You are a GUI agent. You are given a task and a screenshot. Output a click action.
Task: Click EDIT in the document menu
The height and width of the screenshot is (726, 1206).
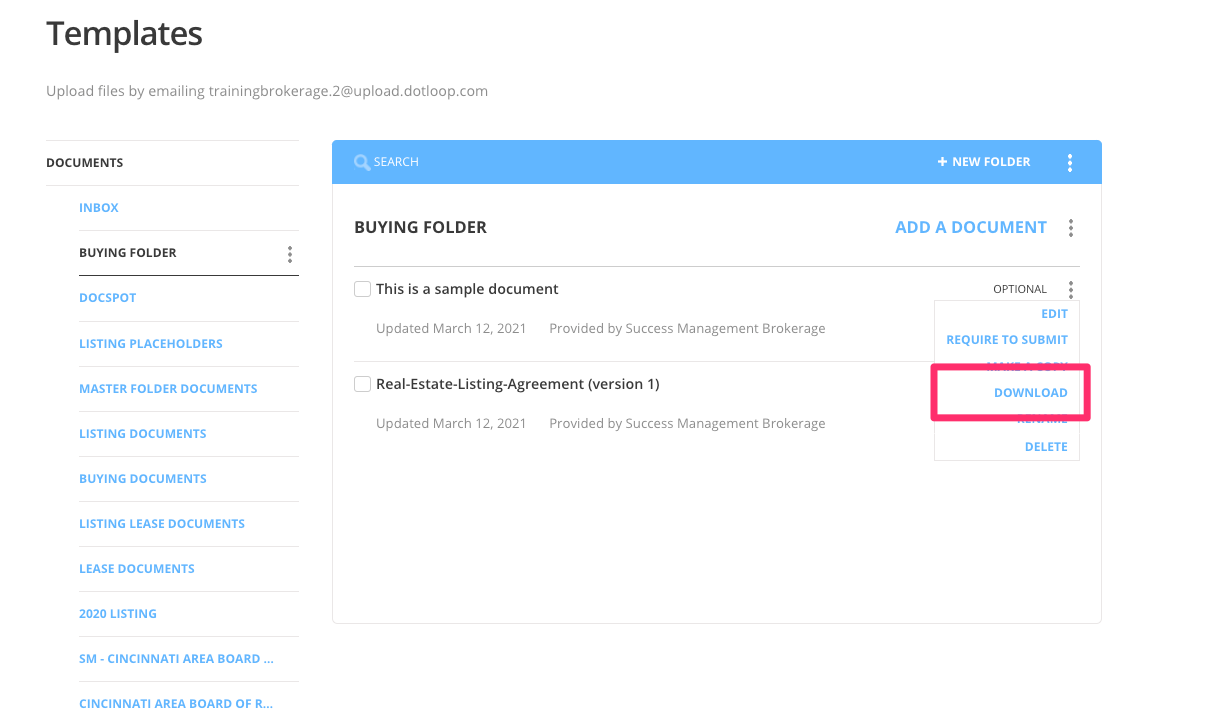[1054, 313]
